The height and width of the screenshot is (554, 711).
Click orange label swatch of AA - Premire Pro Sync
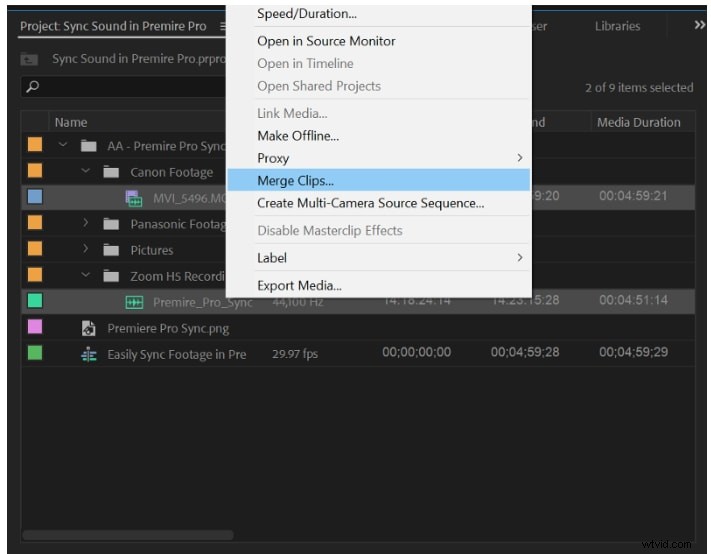(x=35, y=145)
